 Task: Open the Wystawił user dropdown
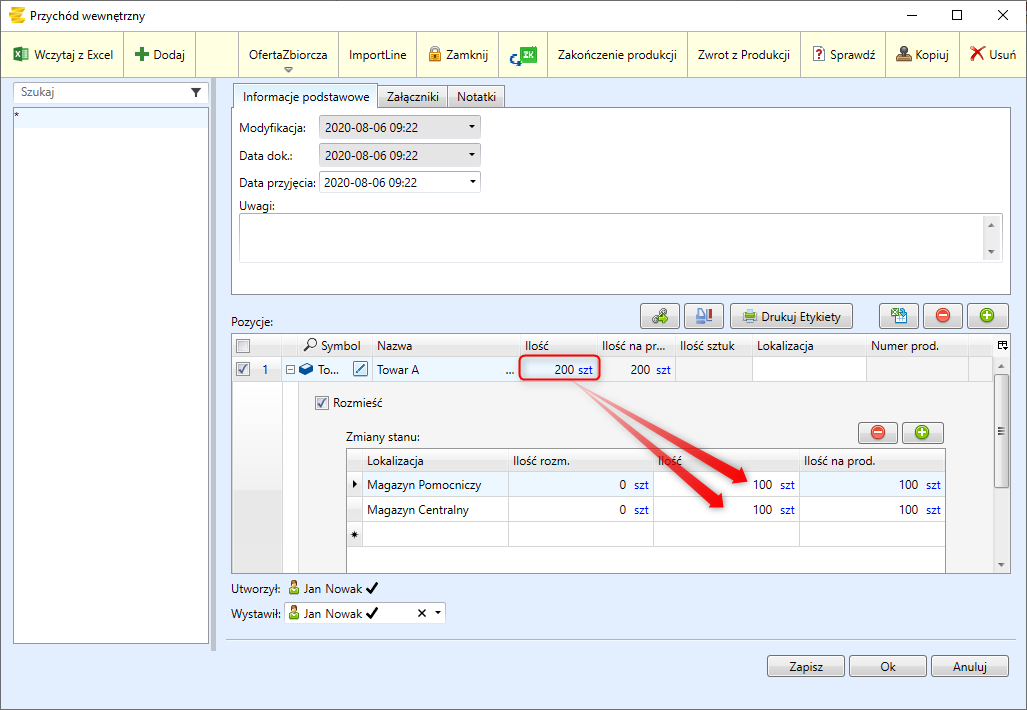tap(438, 613)
